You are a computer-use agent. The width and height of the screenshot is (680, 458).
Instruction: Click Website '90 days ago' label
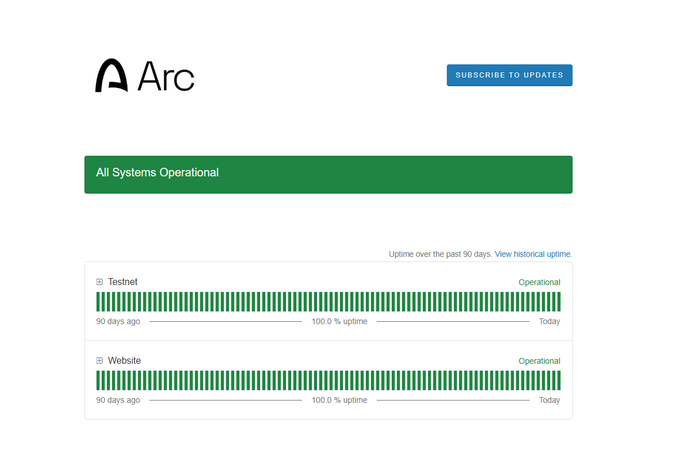pyautogui.click(x=118, y=400)
